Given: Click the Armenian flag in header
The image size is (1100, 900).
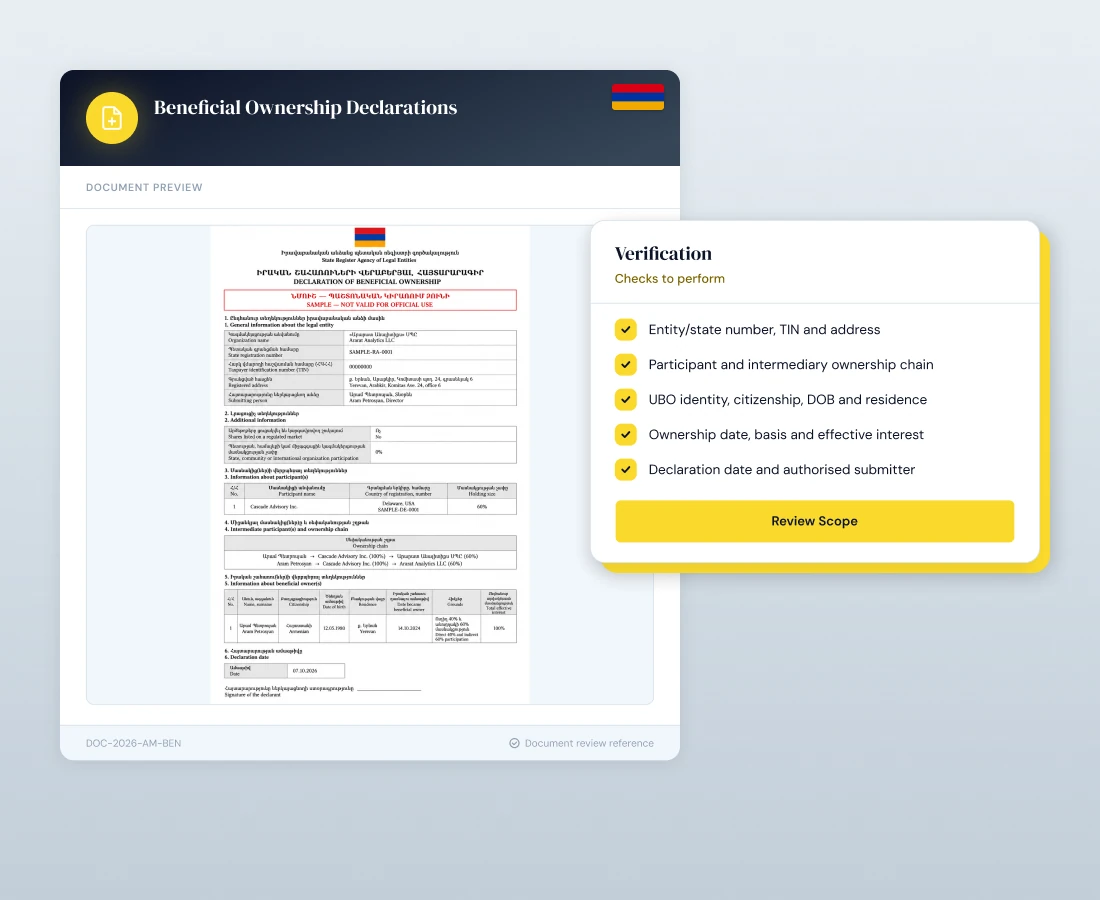Looking at the screenshot, I should [638, 97].
